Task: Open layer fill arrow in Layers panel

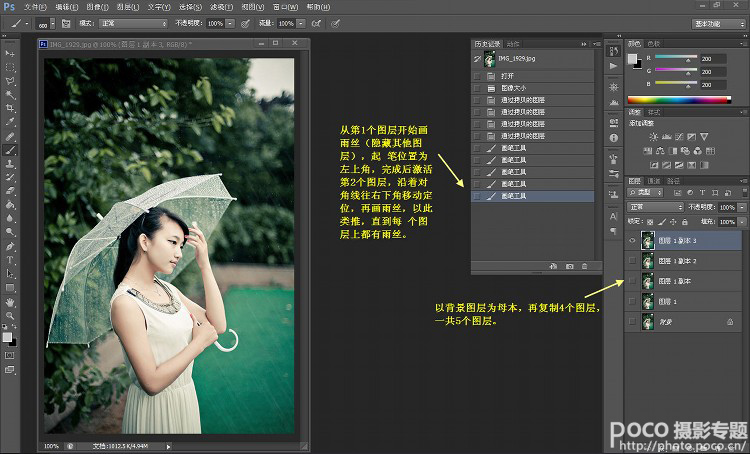Action: click(x=742, y=222)
